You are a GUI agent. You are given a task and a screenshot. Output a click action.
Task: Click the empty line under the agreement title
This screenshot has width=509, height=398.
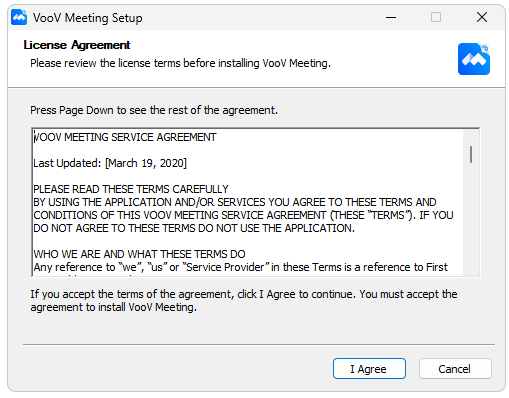247,150
